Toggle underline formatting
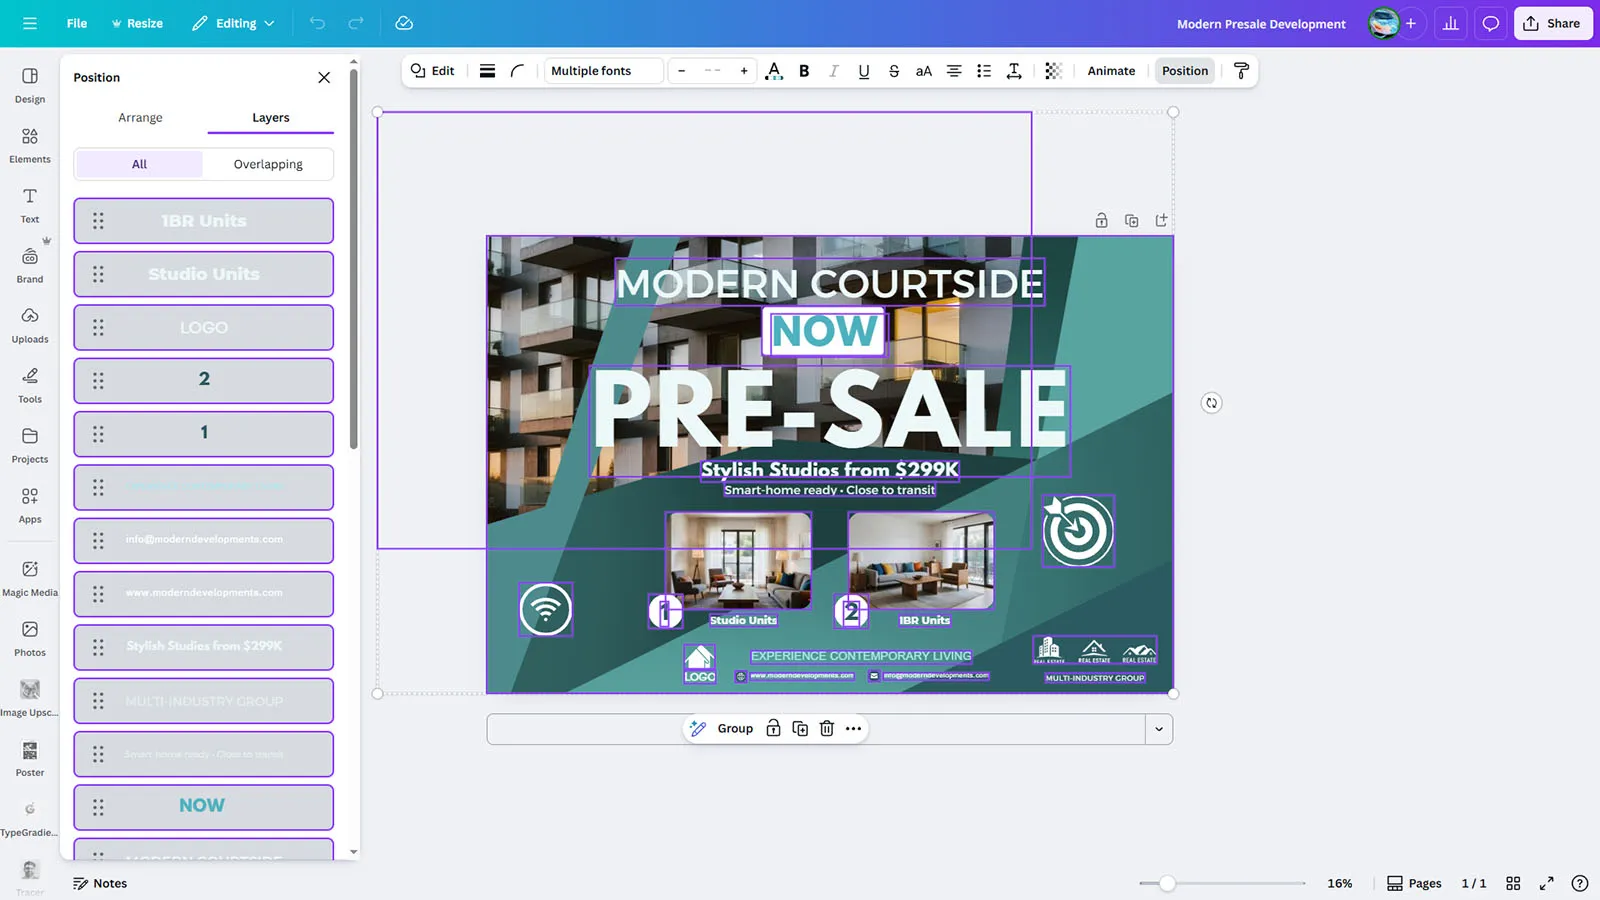The height and width of the screenshot is (900, 1600). click(864, 71)
